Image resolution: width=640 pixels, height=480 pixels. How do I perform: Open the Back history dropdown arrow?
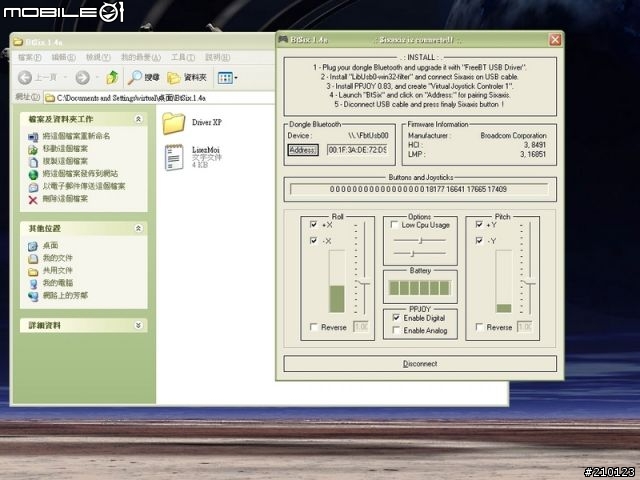tap(65, 77)
